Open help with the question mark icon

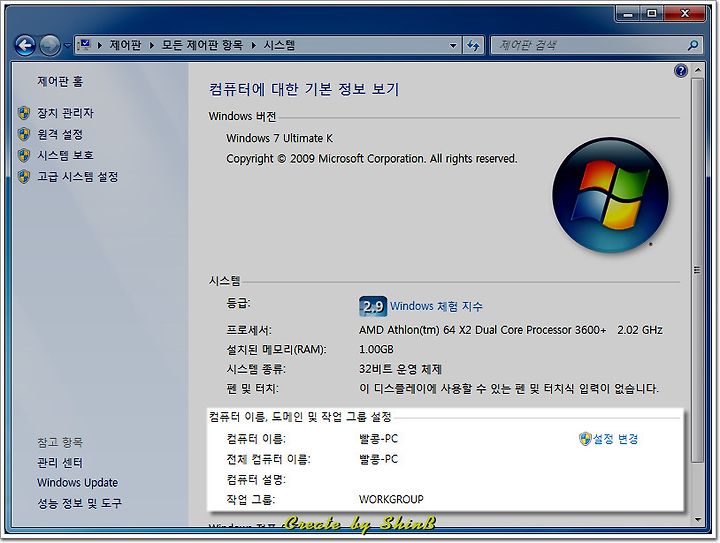pos(681,71)
